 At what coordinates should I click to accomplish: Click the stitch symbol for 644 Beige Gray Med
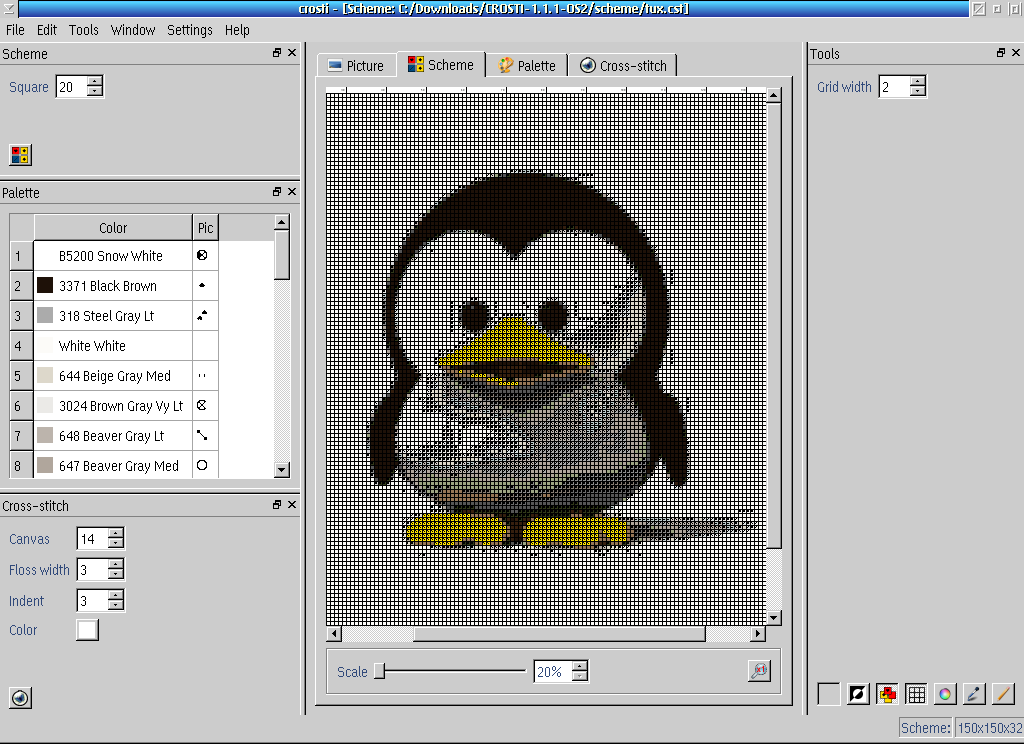coord(202,376)
